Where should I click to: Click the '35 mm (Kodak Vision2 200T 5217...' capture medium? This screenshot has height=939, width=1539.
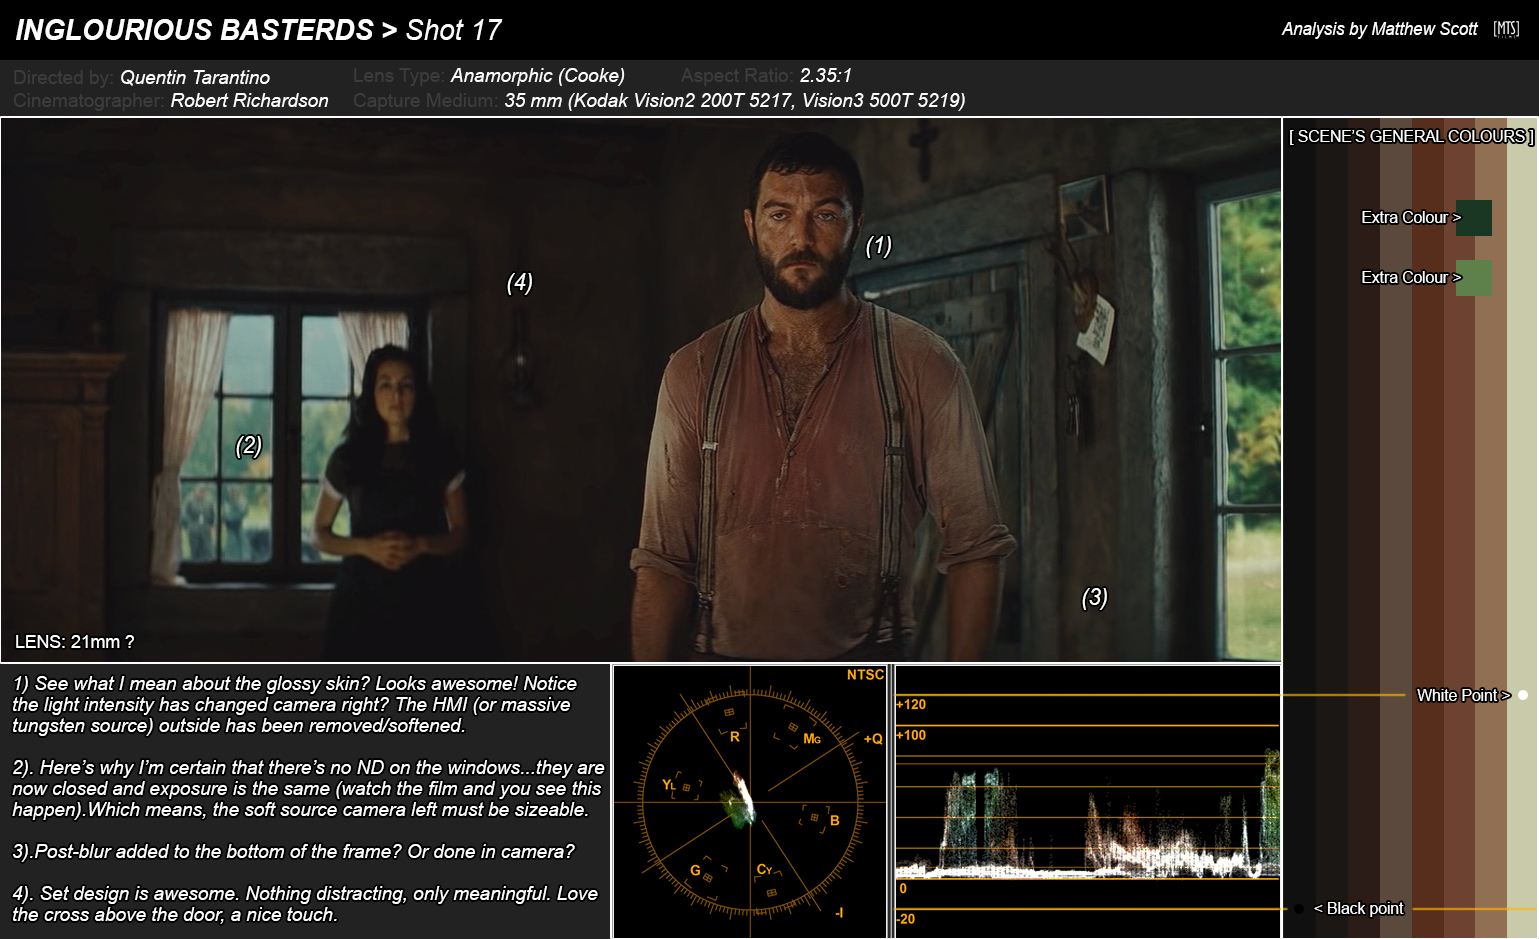coord(735,100)
